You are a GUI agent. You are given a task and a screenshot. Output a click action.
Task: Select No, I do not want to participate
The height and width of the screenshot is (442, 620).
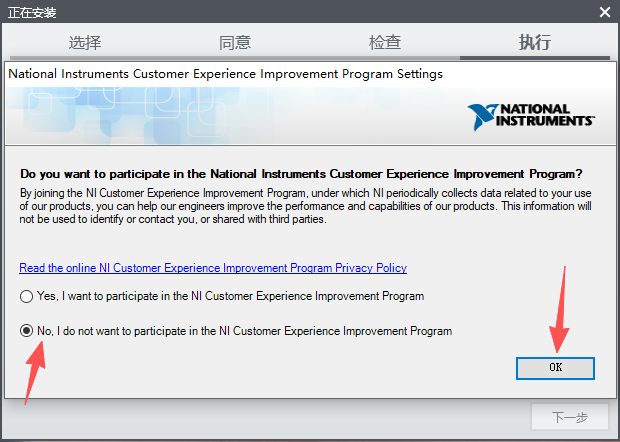click(26, 331)
